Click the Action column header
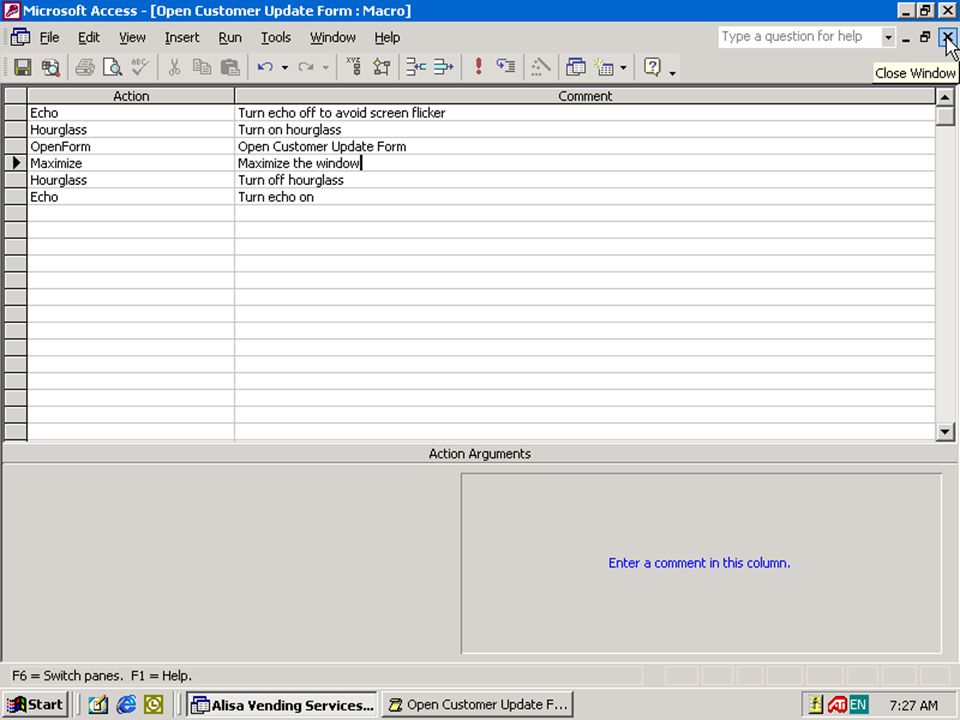960x720 pixels. pos(131,96)
